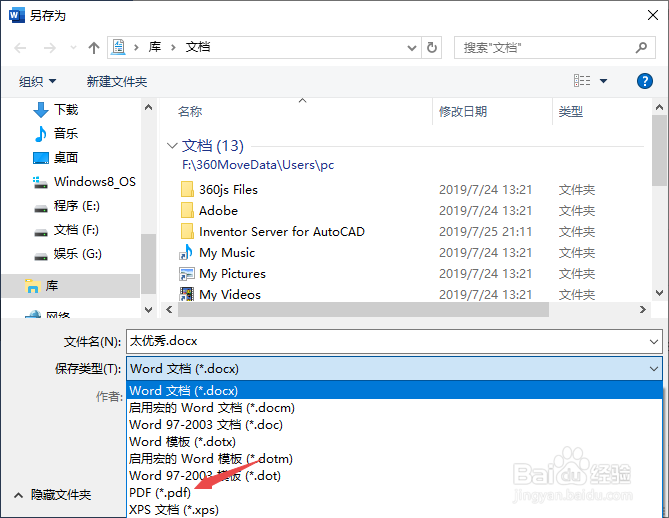Viewport: 669px width, 518px height.
Task: Go up one folder level
Action: point(94,48)
